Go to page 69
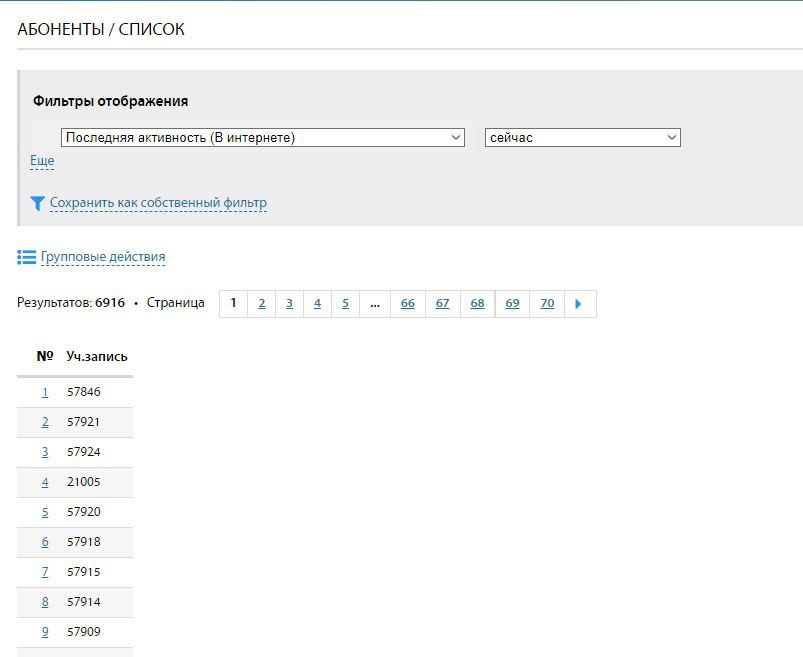Image resolution: width=803 pixels, height=657 pixels. point(512,304)
